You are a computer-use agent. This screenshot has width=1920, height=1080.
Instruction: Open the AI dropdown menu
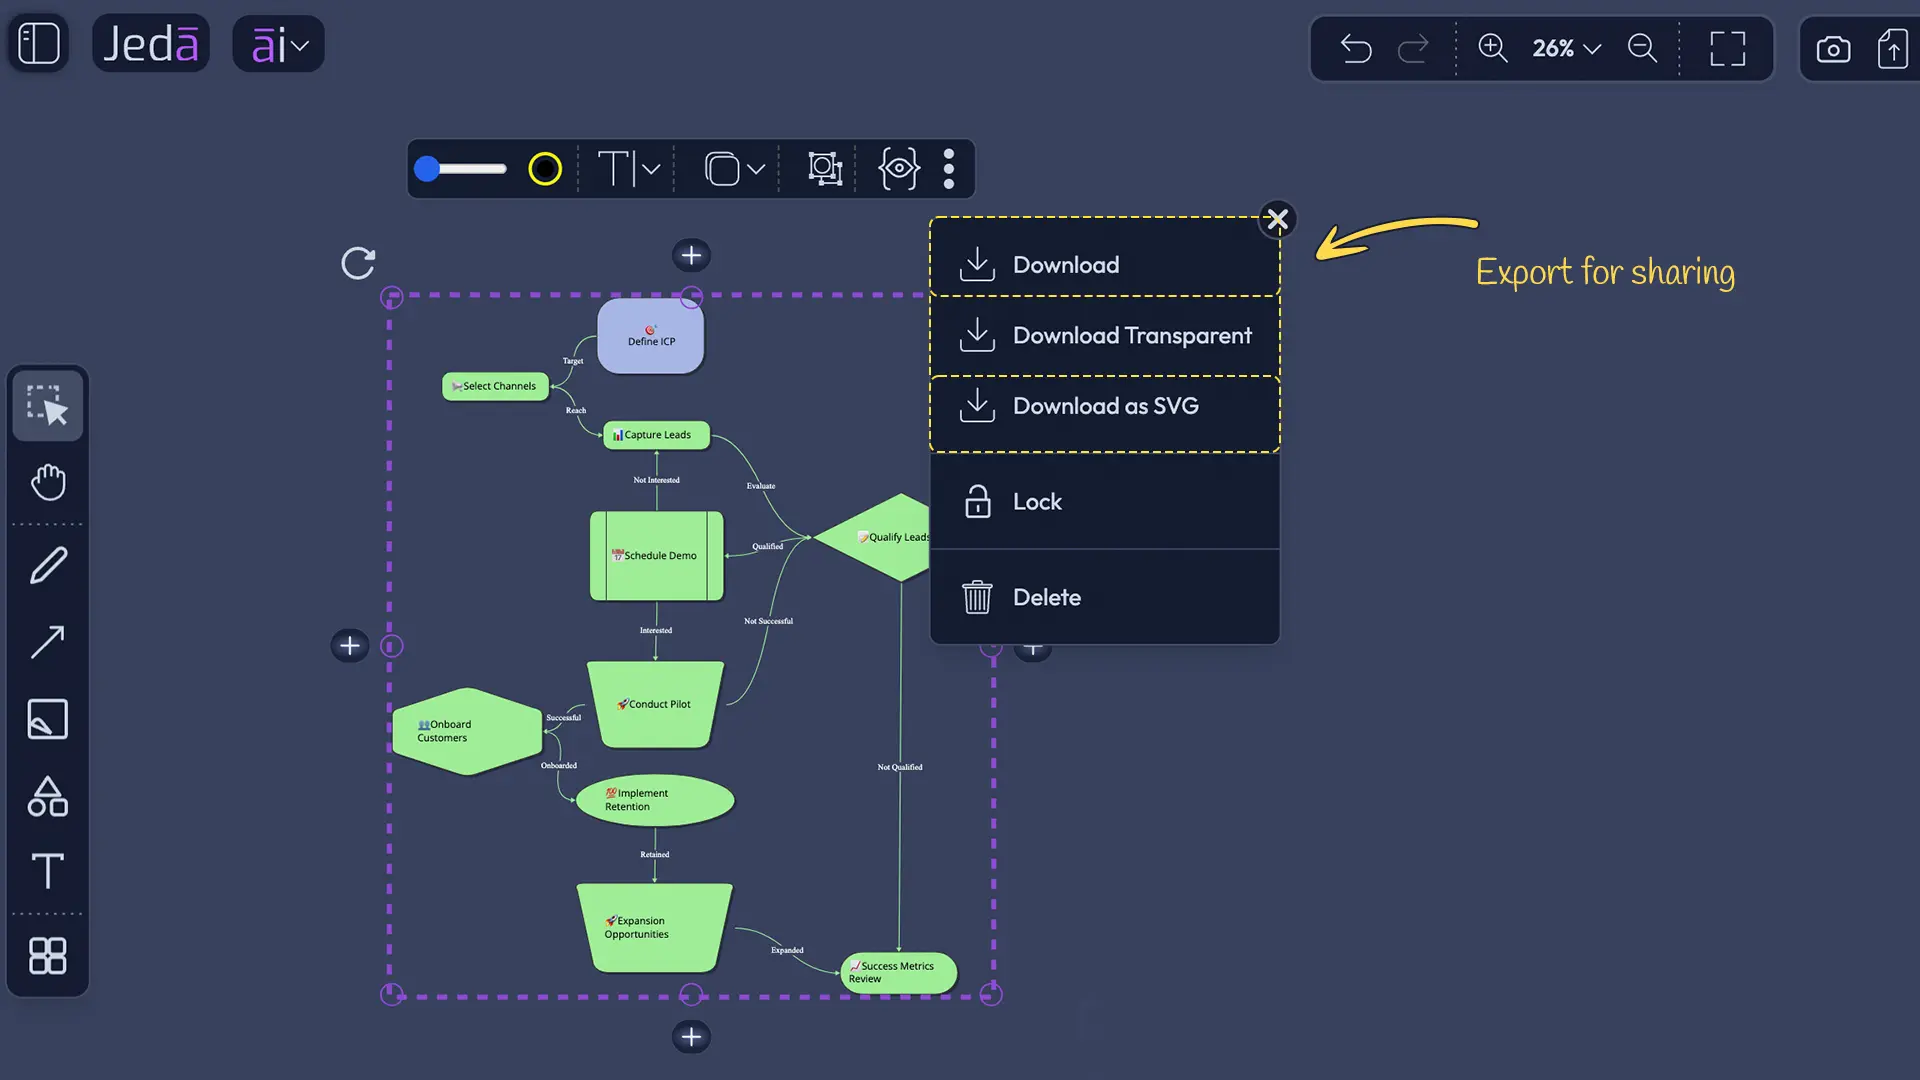[x=278, y=44]
